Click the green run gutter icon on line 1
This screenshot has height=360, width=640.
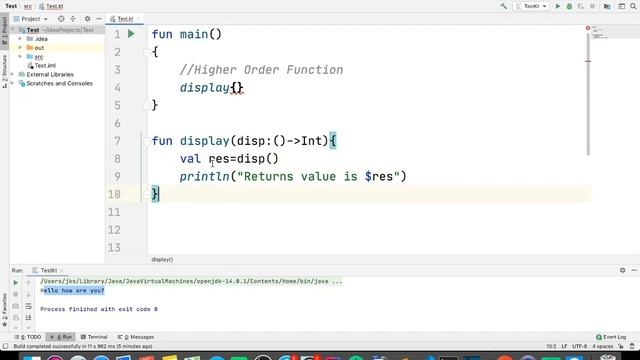(x=131, y=34)
